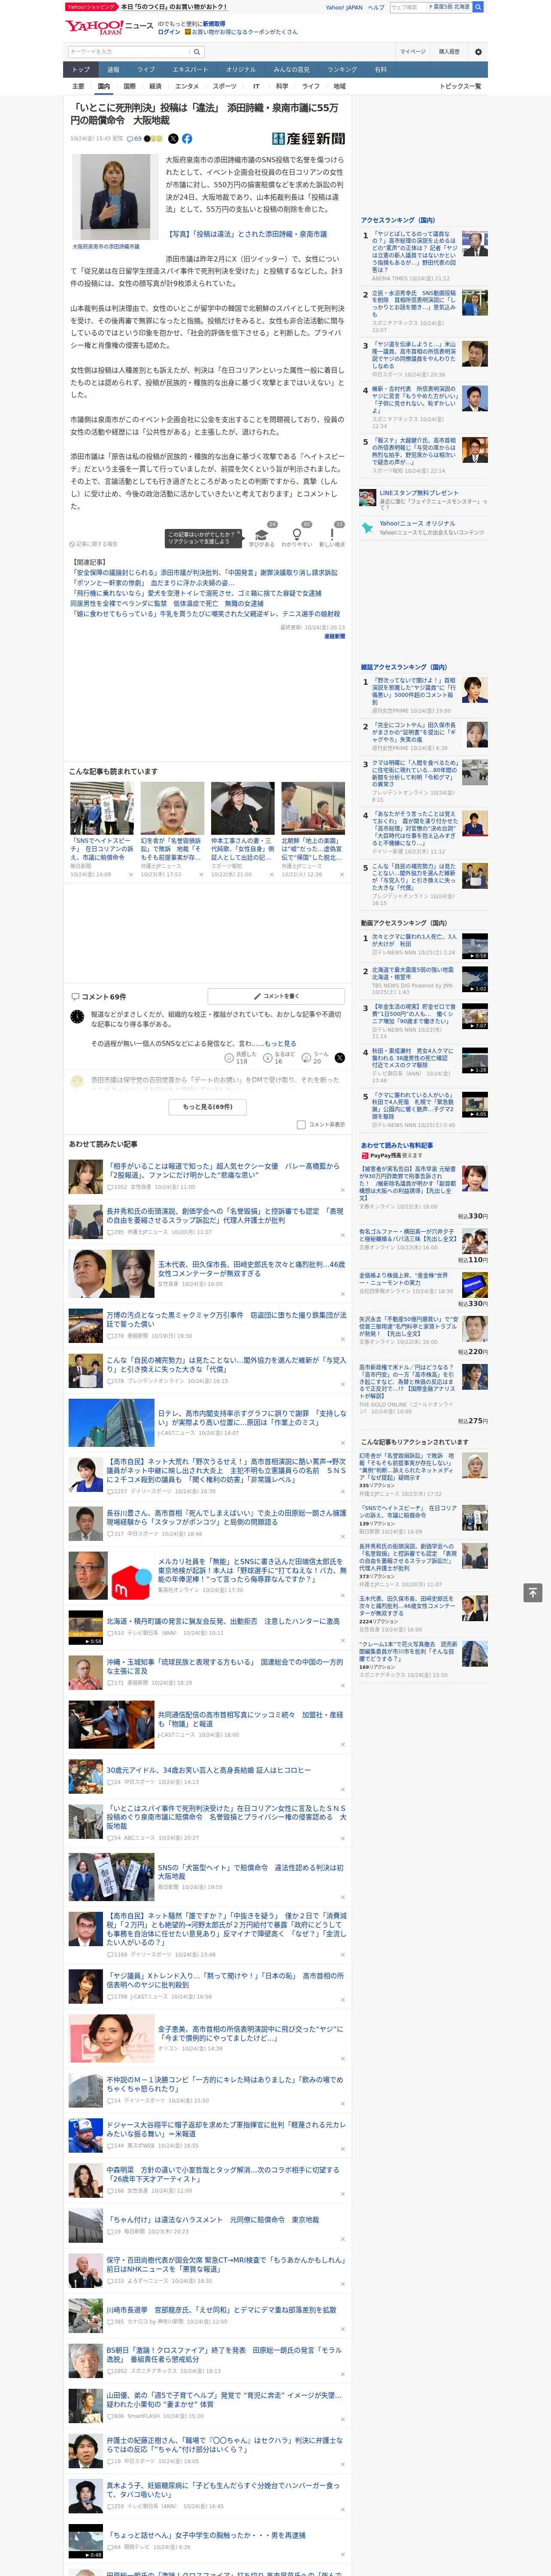The height and width of the screenshot is (2576, 551).
Task: Play the 次々とクマに襲われ video ranking thumbnail
Action: coord(475,946)
